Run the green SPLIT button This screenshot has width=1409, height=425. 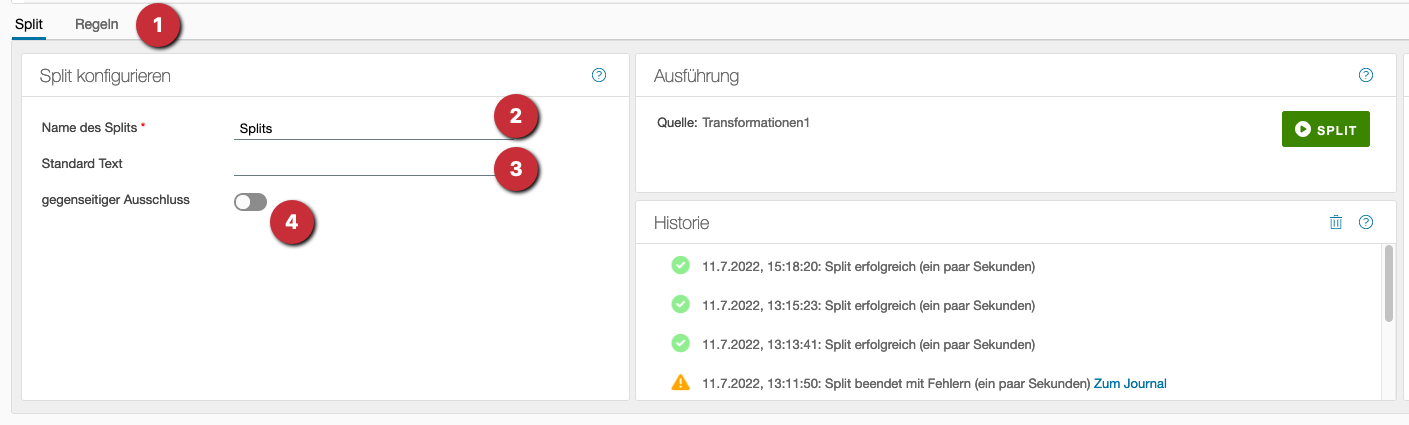coord(1325,129)
